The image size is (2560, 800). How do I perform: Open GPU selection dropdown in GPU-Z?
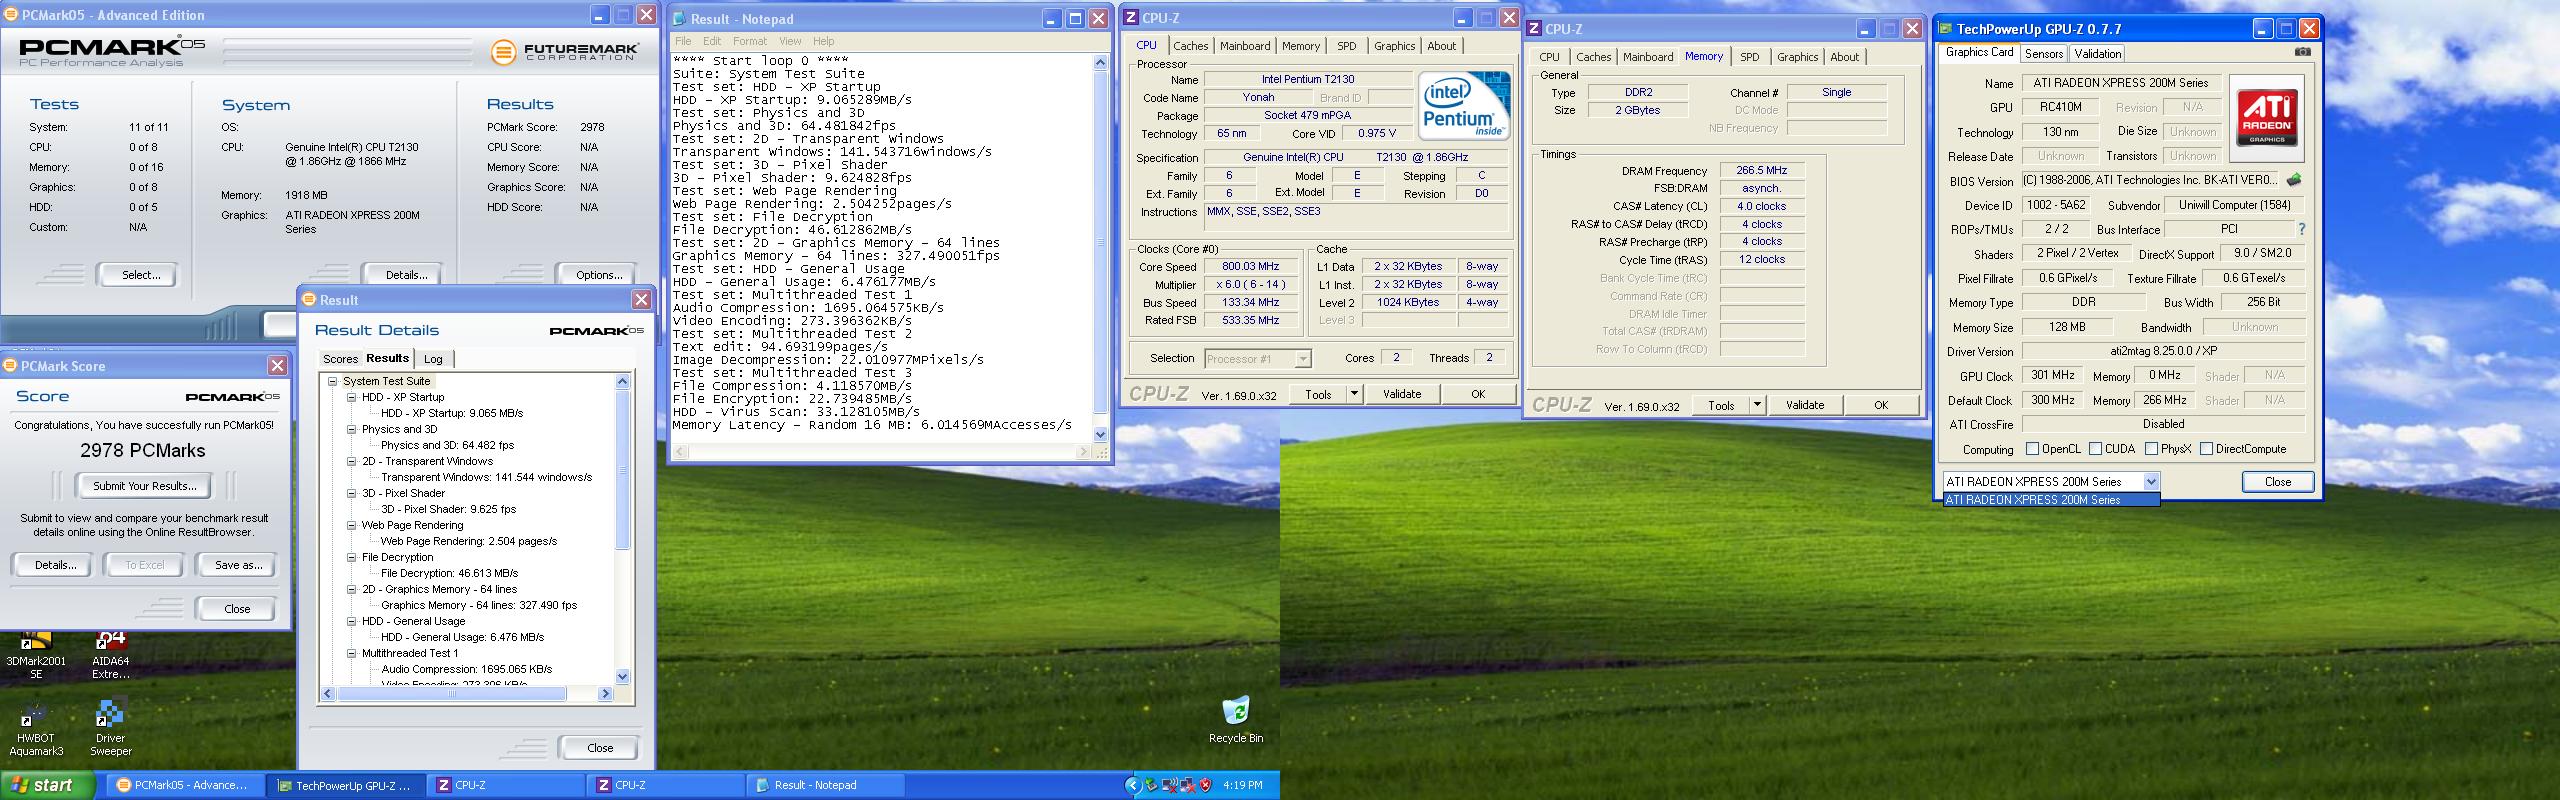2151,482
